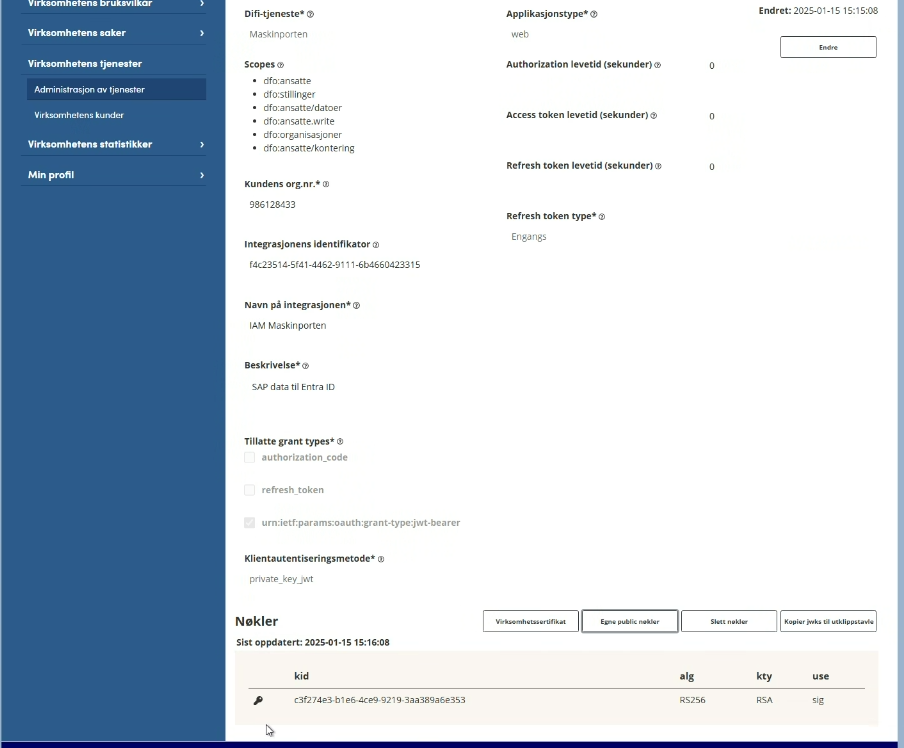Image resolution: width=904 pixels, height=748 pixels.
Task: Click Kopier jwks til utklippstavle button
Action: [x=828, y=621]
